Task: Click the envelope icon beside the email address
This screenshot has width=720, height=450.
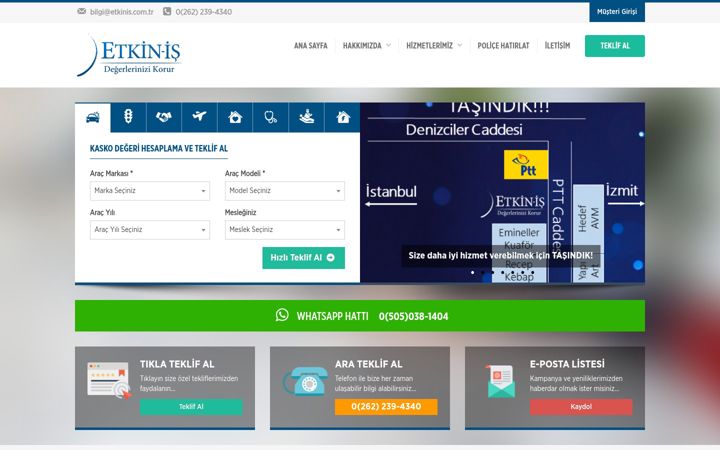Action: 82,11
